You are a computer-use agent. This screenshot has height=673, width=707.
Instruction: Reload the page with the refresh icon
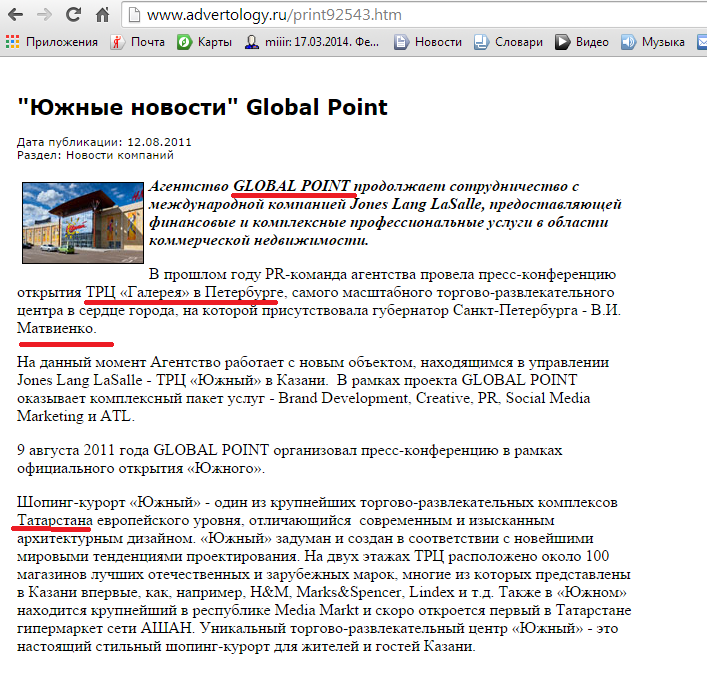73,15
